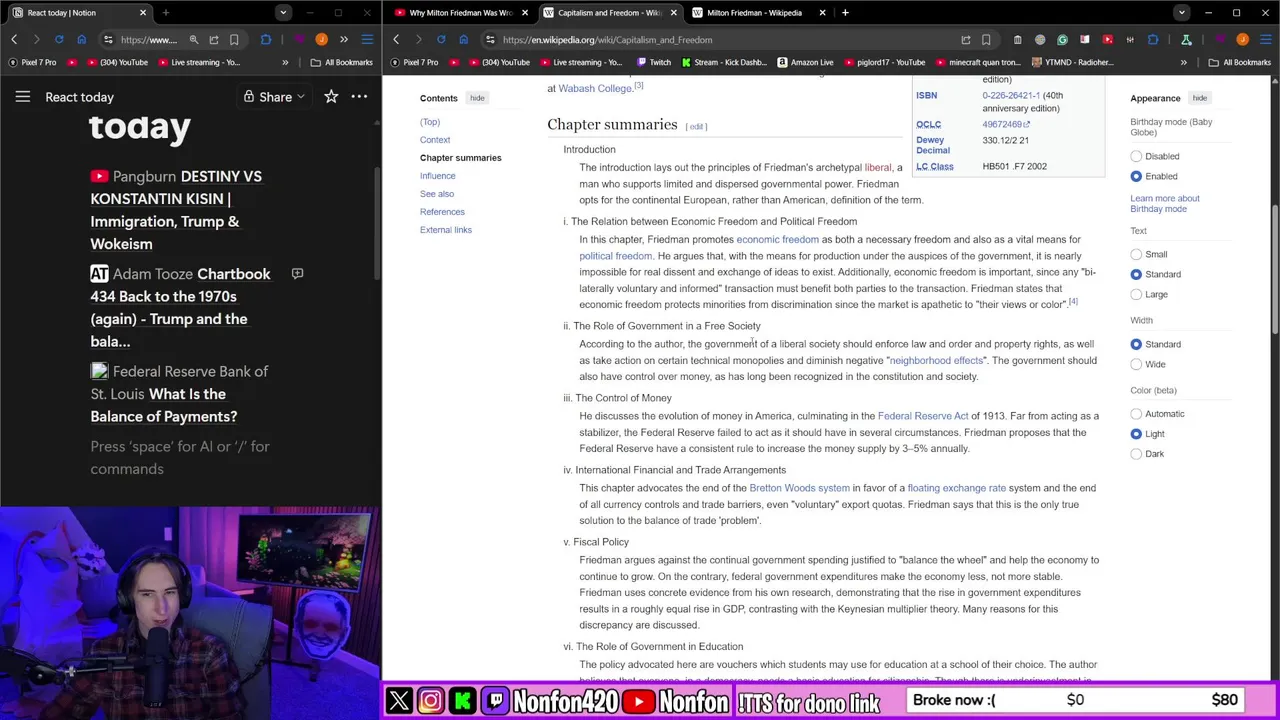Jump to References in Contents
Image resolution: width=1280 pixels, height=720 pixels.
(x=442, y=212)
